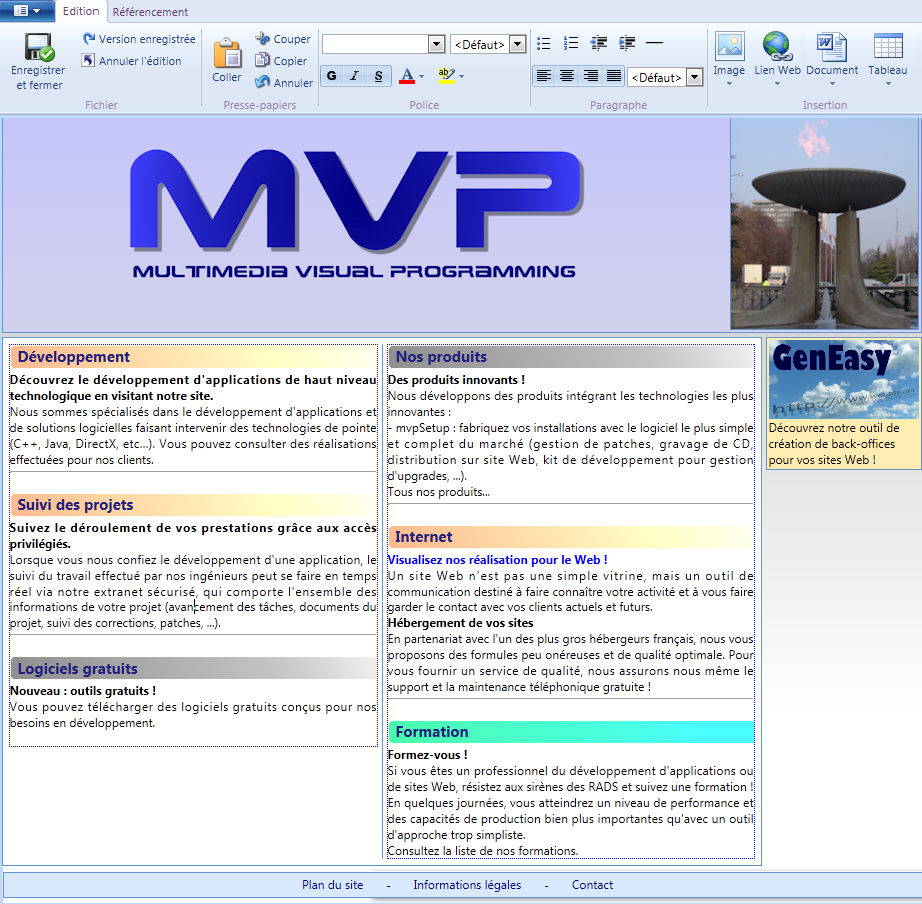Viewport: 922px width, 904px height.
Task: Click the Document insertion icon
Action: click(x=831, y=48)
